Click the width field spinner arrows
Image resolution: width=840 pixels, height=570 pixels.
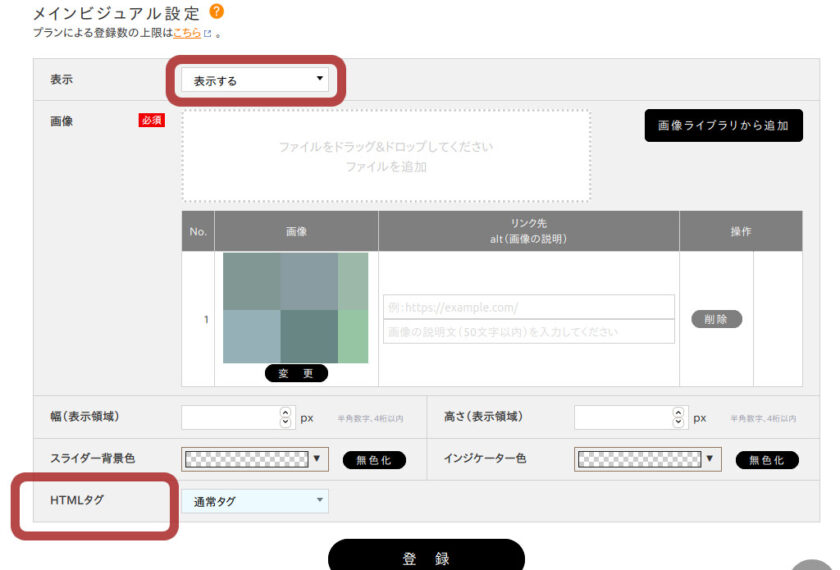[285, 418]
